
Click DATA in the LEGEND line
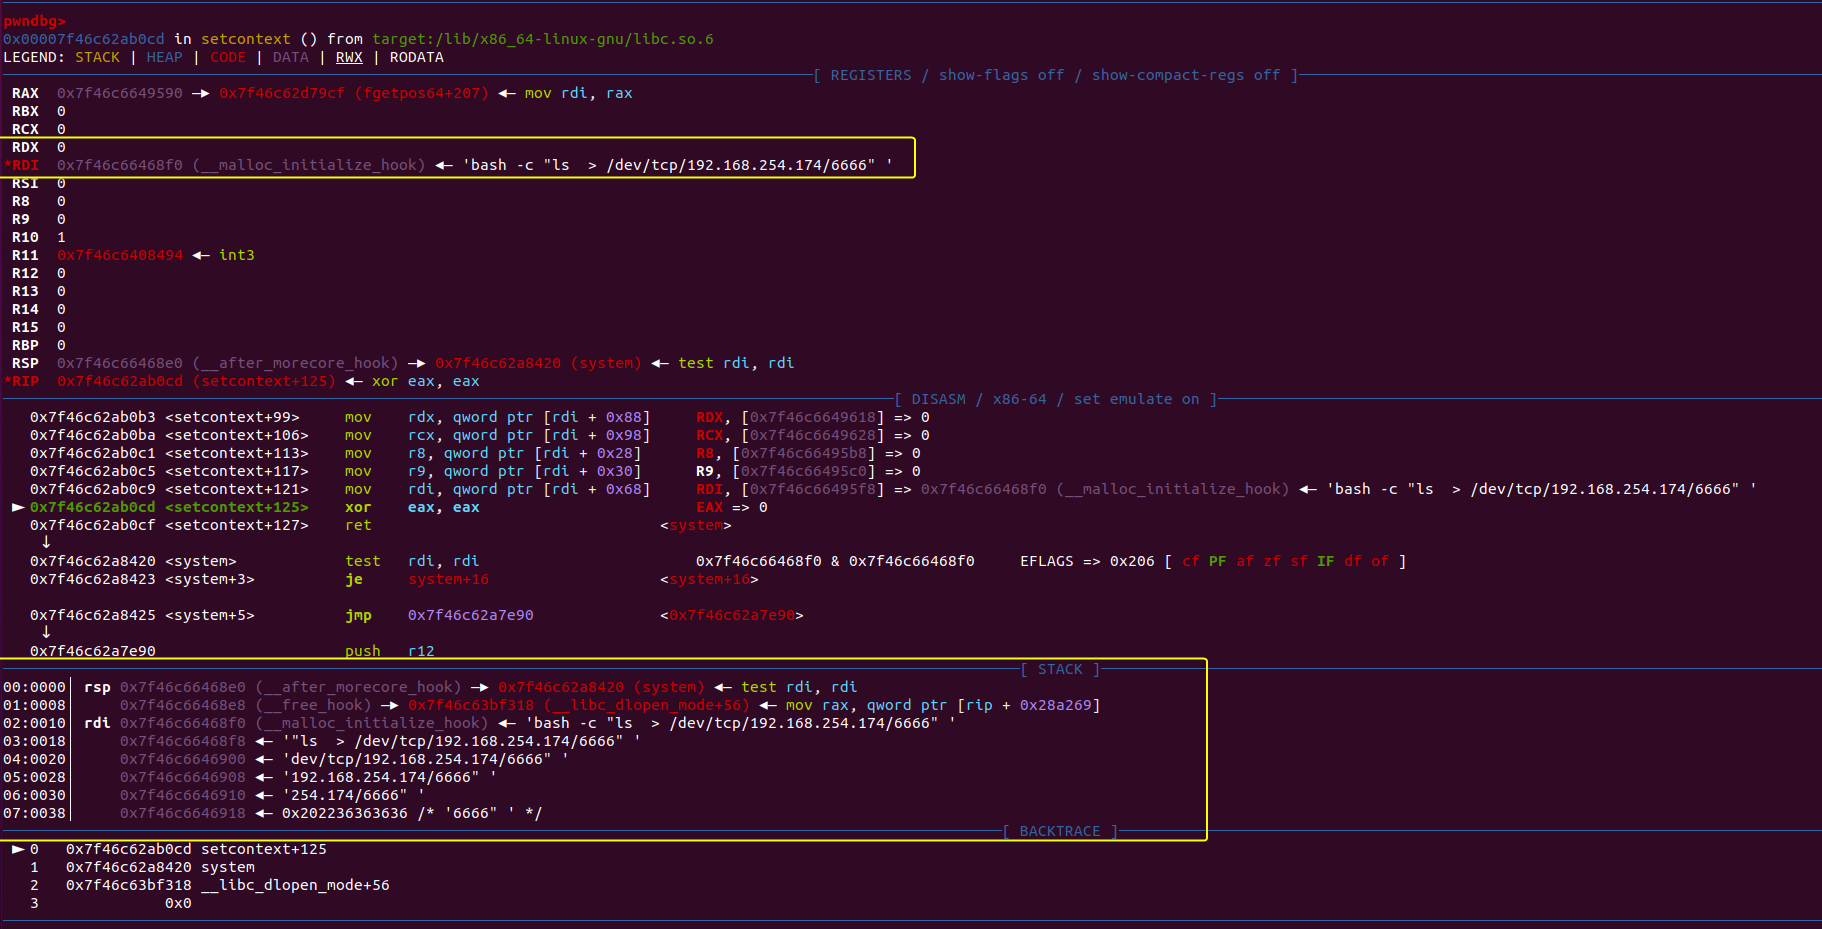(290, 57)
